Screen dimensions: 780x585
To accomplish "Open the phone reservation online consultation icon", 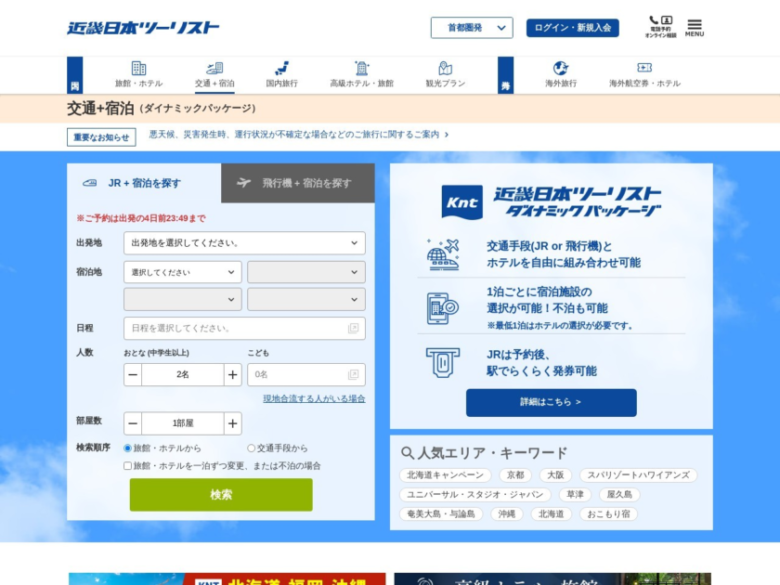I will point(661,27).
